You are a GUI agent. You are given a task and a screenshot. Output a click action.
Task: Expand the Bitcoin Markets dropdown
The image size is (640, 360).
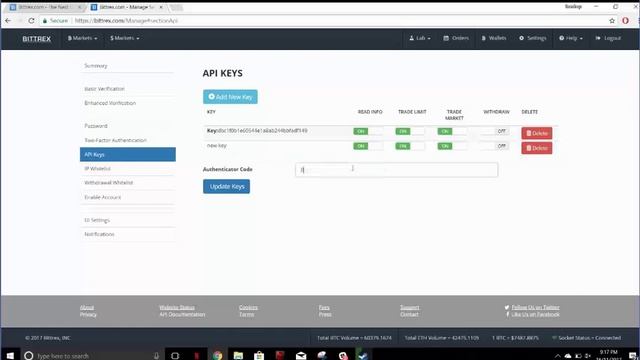pos(82,38)
